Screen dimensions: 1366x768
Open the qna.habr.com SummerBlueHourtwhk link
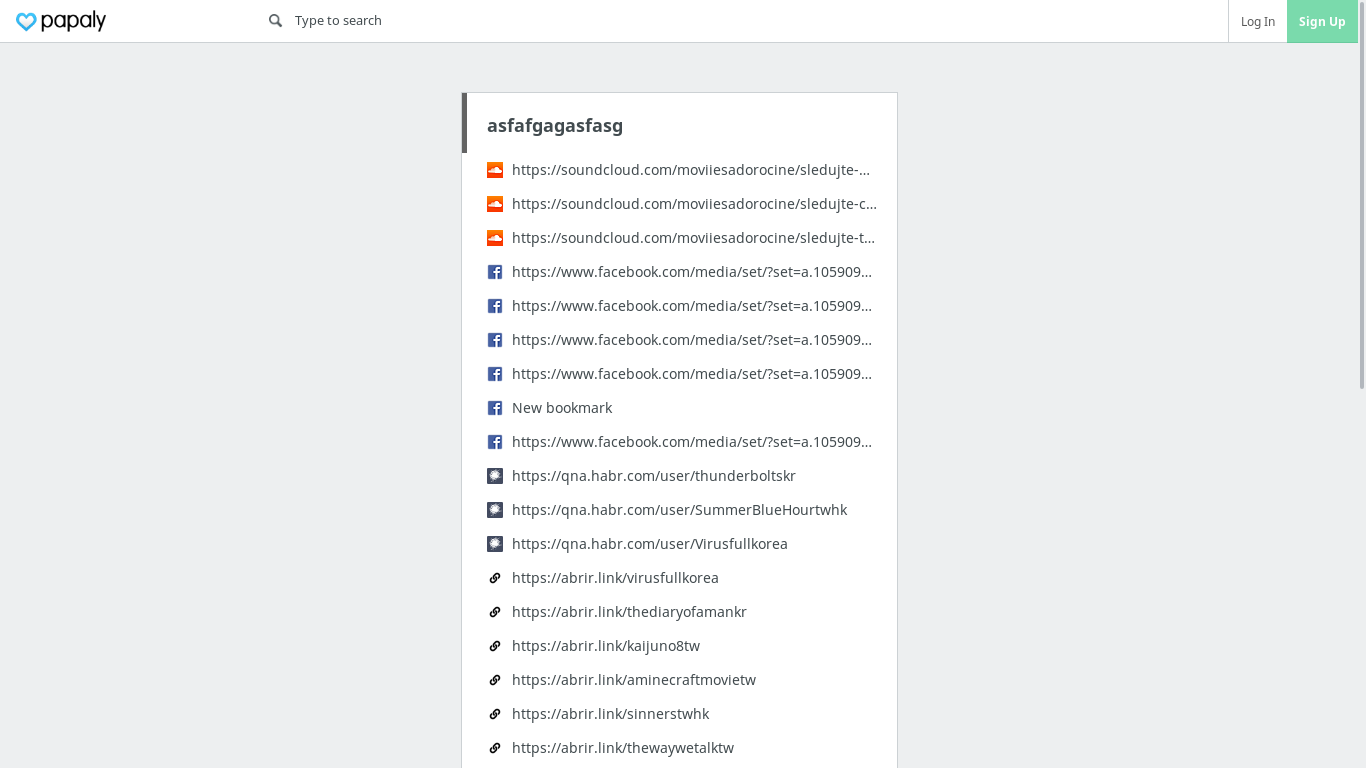pyautogui.click(x=679, y=510)
